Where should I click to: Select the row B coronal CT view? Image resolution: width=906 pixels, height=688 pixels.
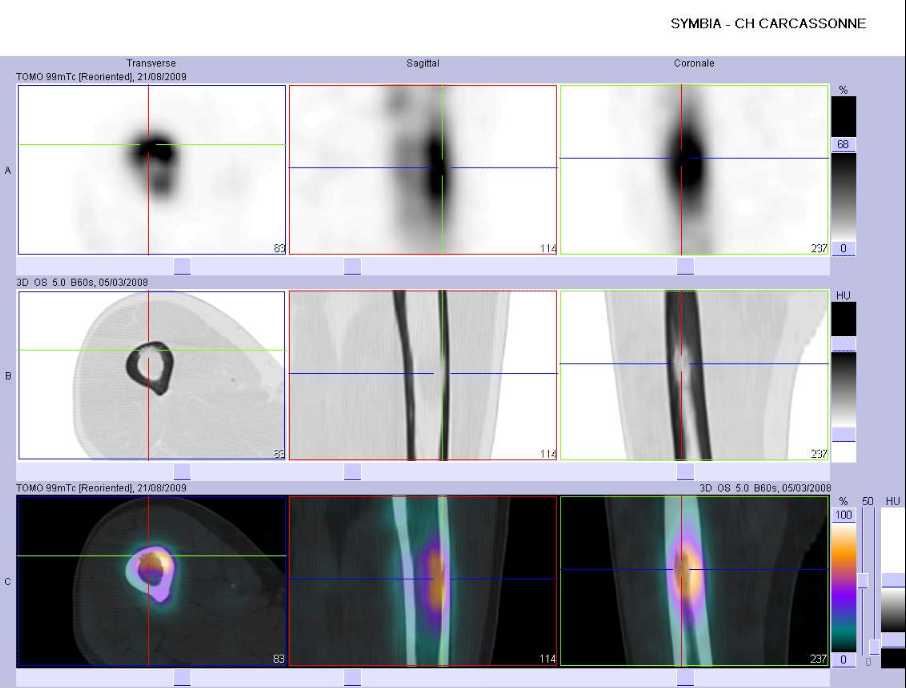coord(695,375)
